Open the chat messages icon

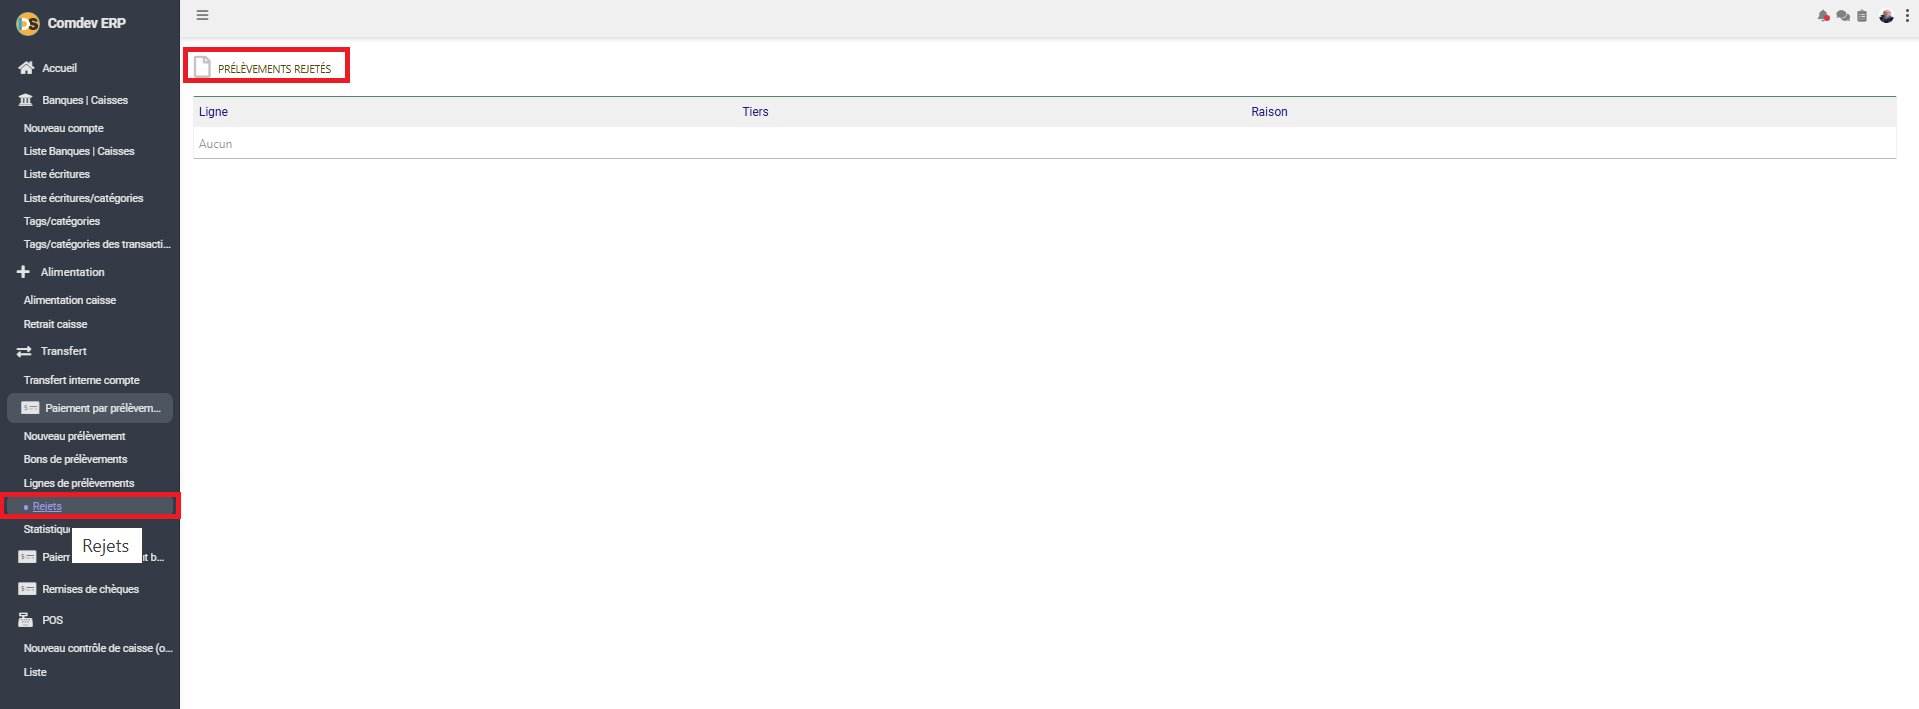point(1843,16)
